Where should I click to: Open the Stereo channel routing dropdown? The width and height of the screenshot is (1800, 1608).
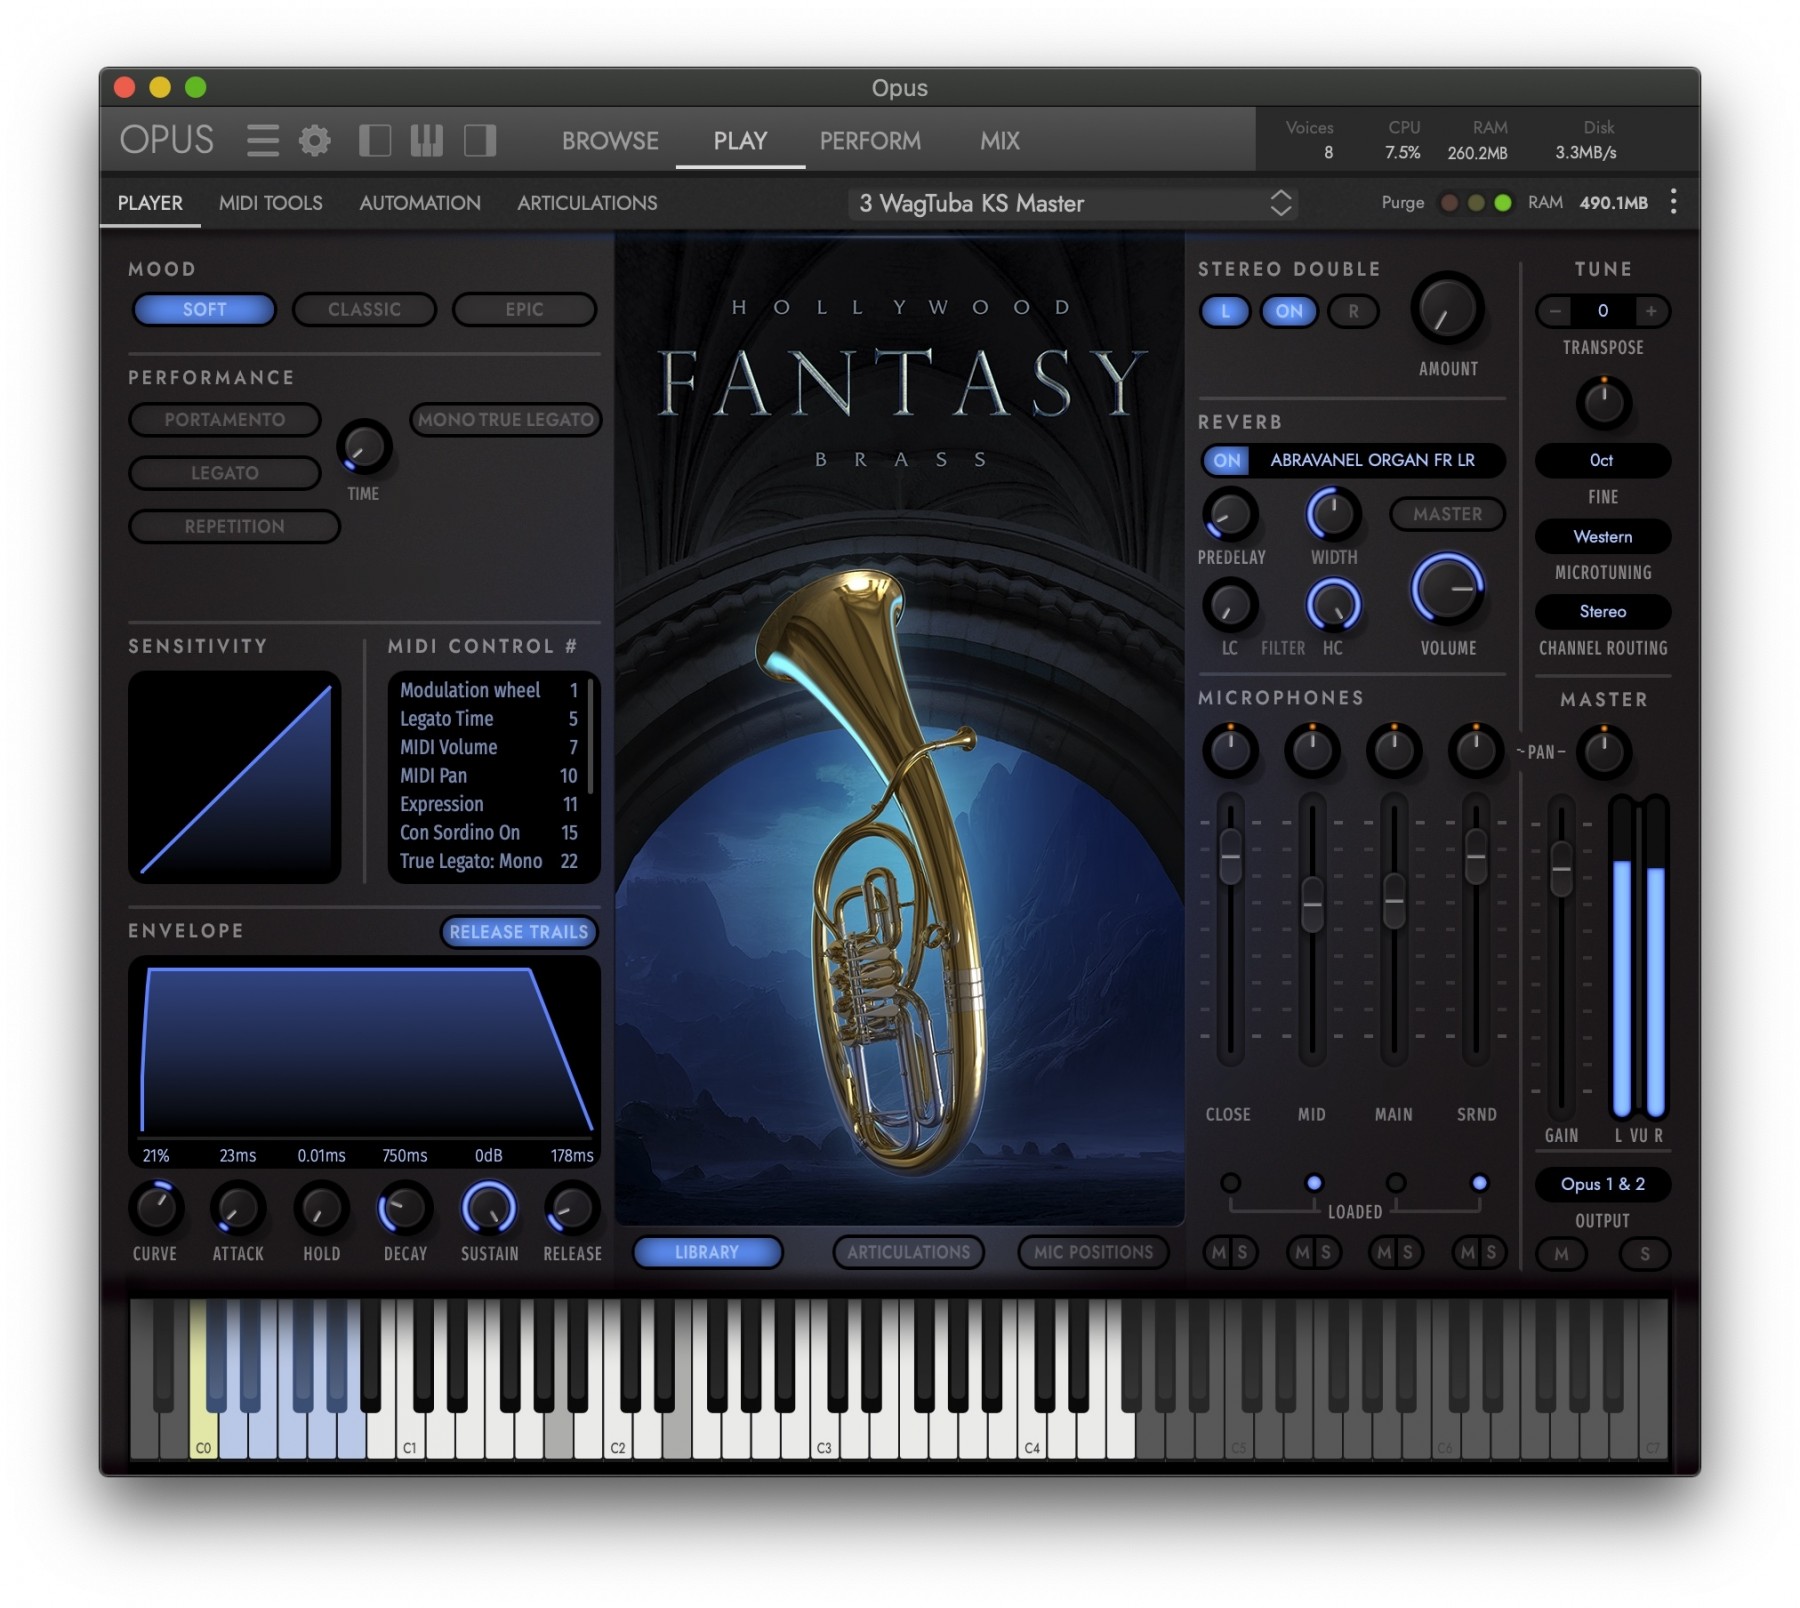[x=1602, y=612]
